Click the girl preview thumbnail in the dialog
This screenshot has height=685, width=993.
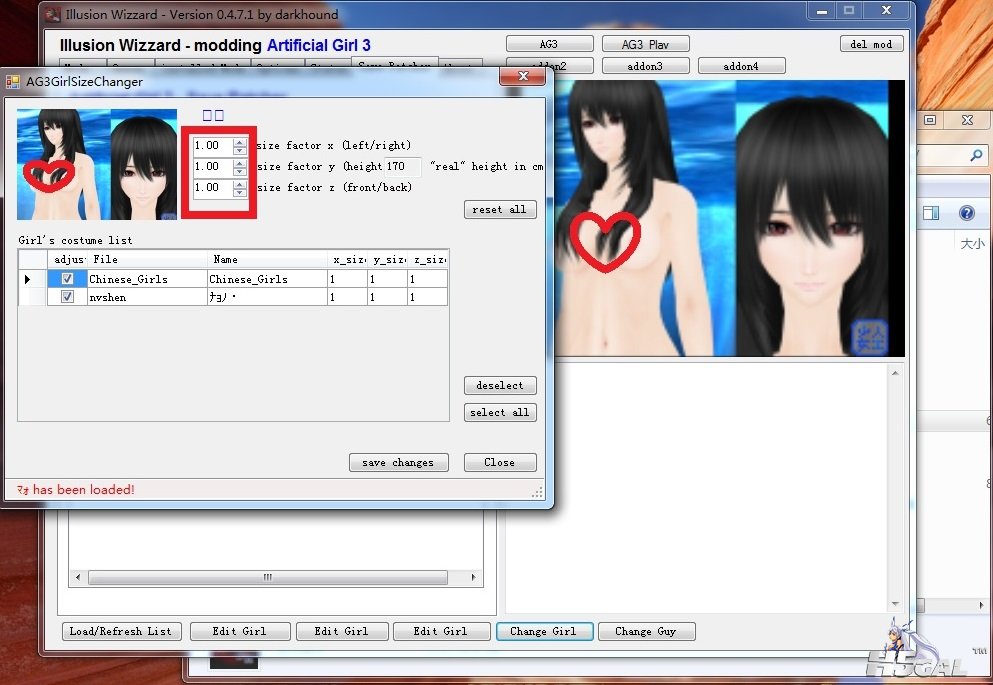tap(97, 164)
